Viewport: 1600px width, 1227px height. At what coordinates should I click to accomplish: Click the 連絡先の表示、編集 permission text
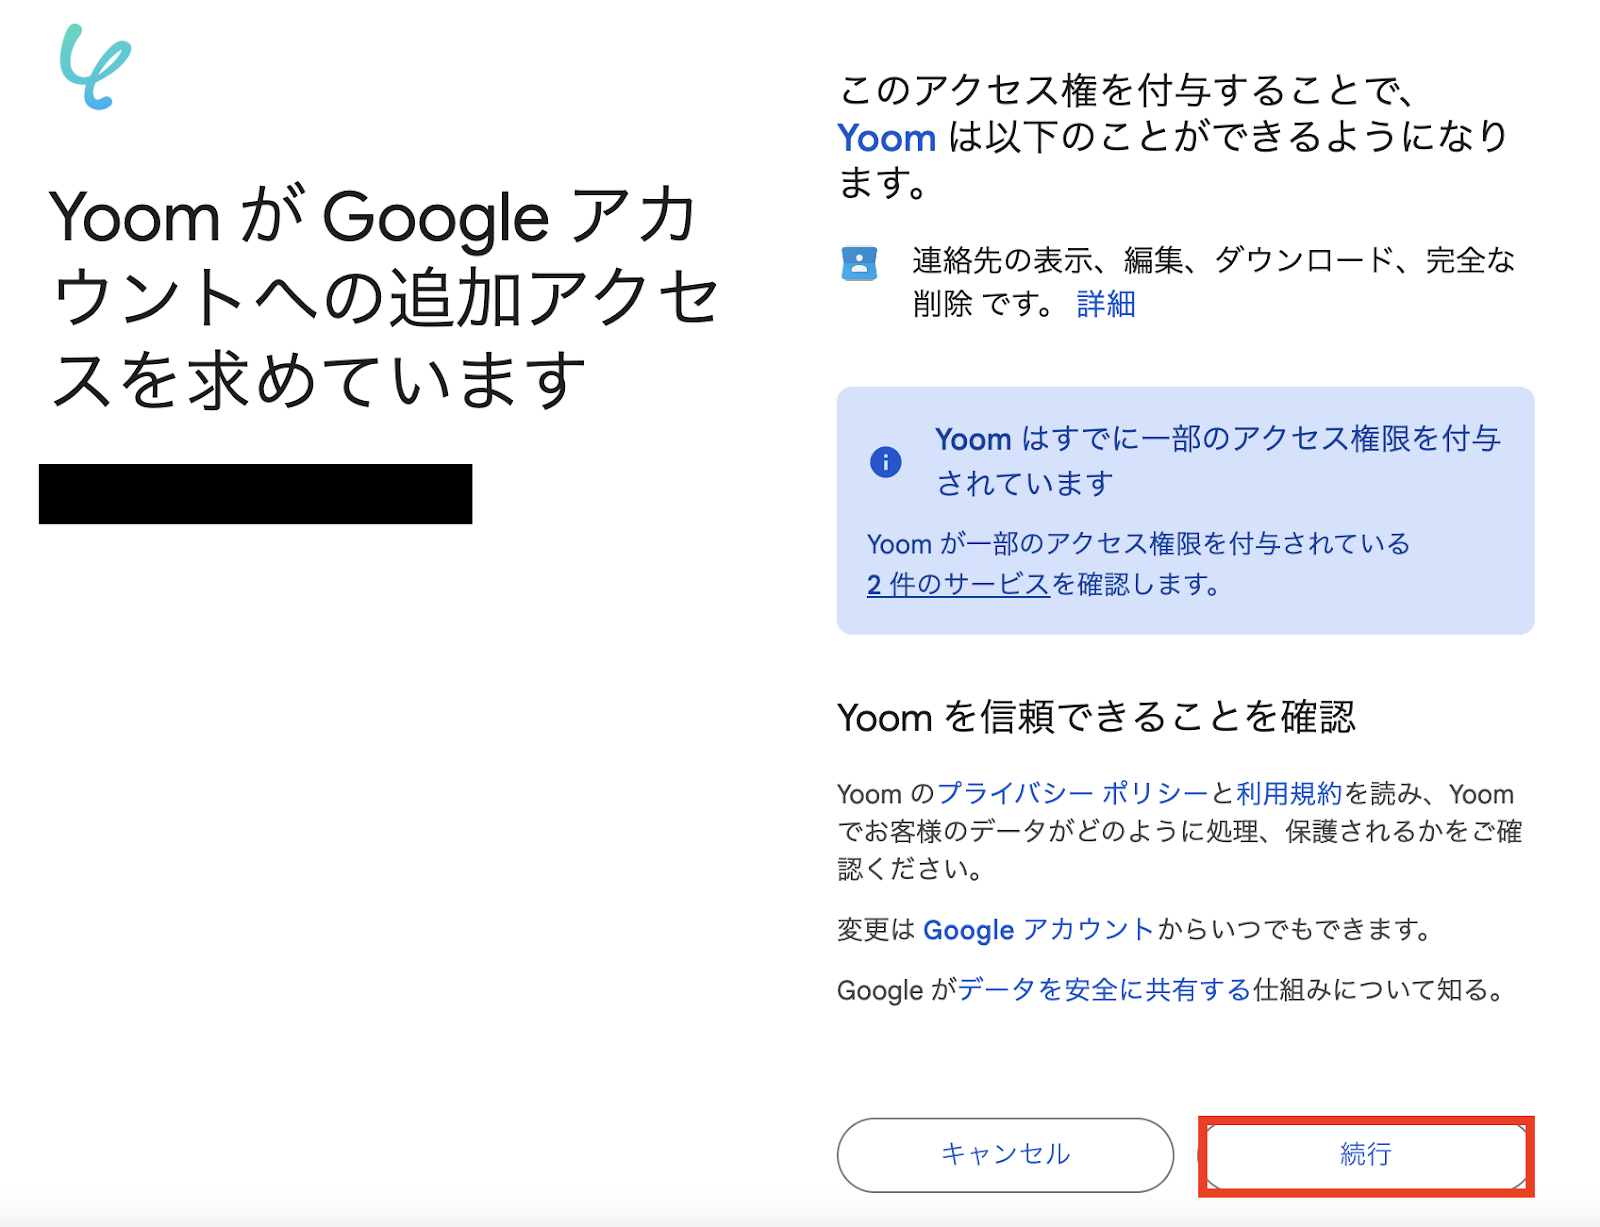(1213, 261)
